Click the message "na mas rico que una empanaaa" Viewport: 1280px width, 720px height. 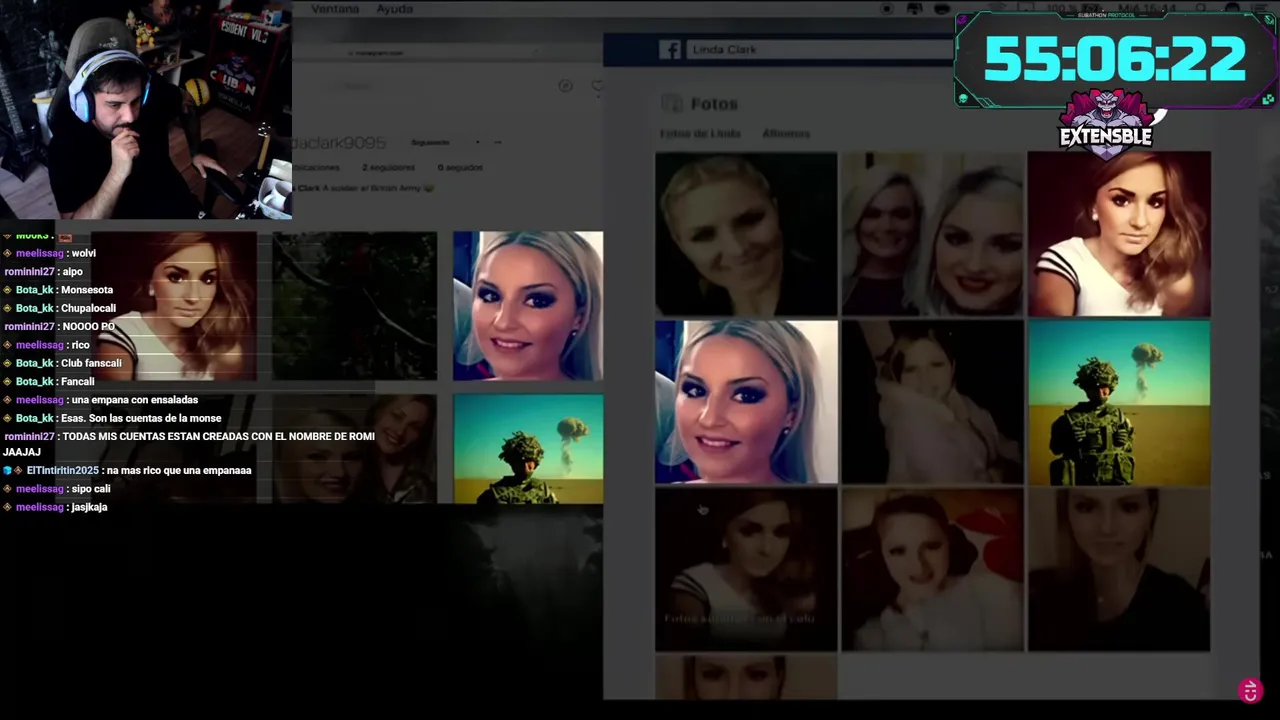(181, 470)
